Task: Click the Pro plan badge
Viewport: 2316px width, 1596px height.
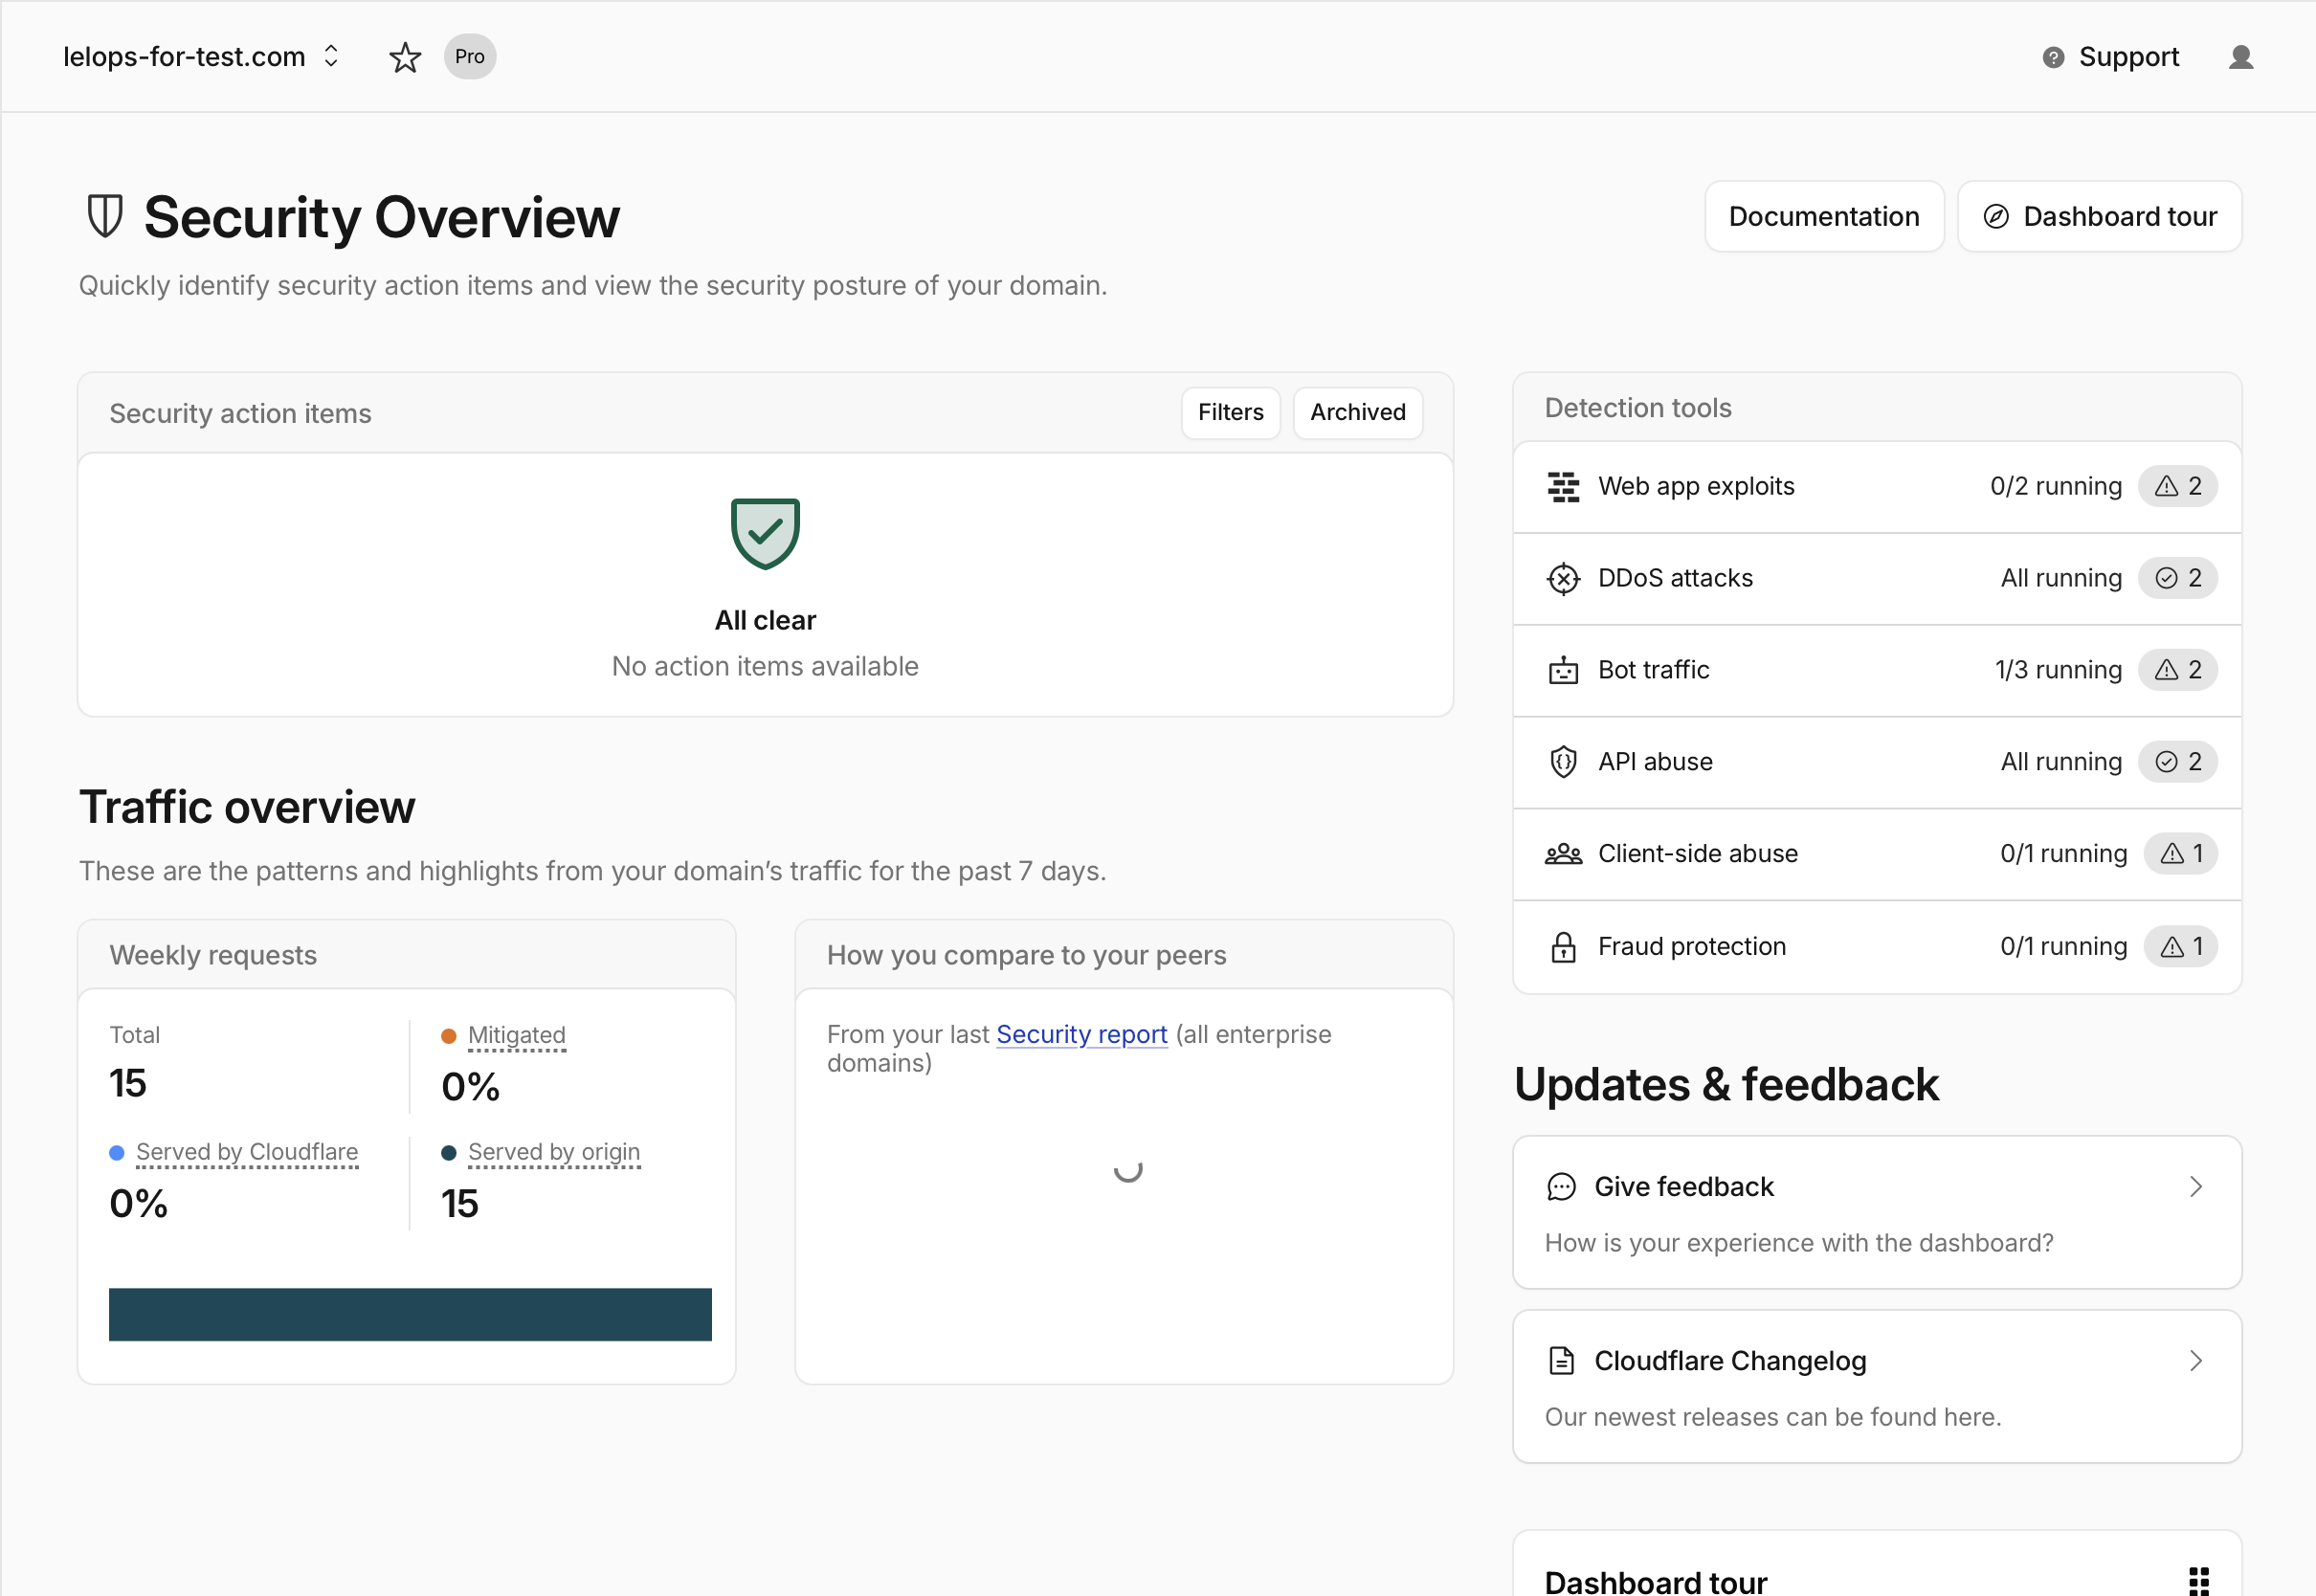Action: point(469,57)
